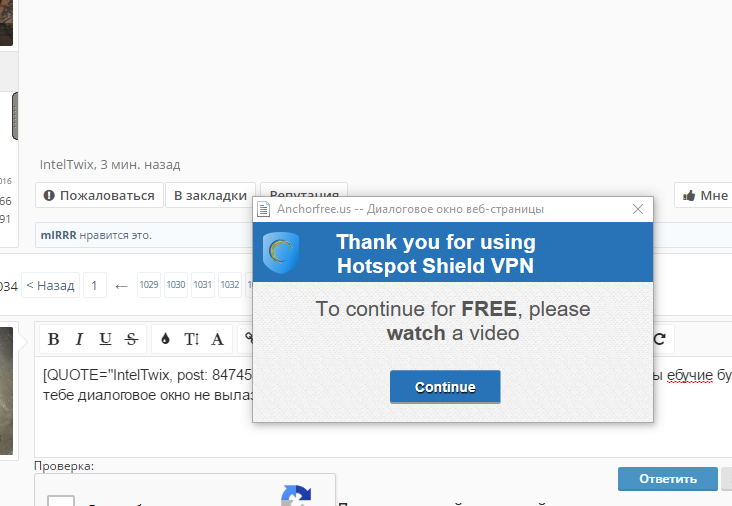Submit the reply with Ответить
The height and width of the screenshot is (506, 732).
click(668, 479)
